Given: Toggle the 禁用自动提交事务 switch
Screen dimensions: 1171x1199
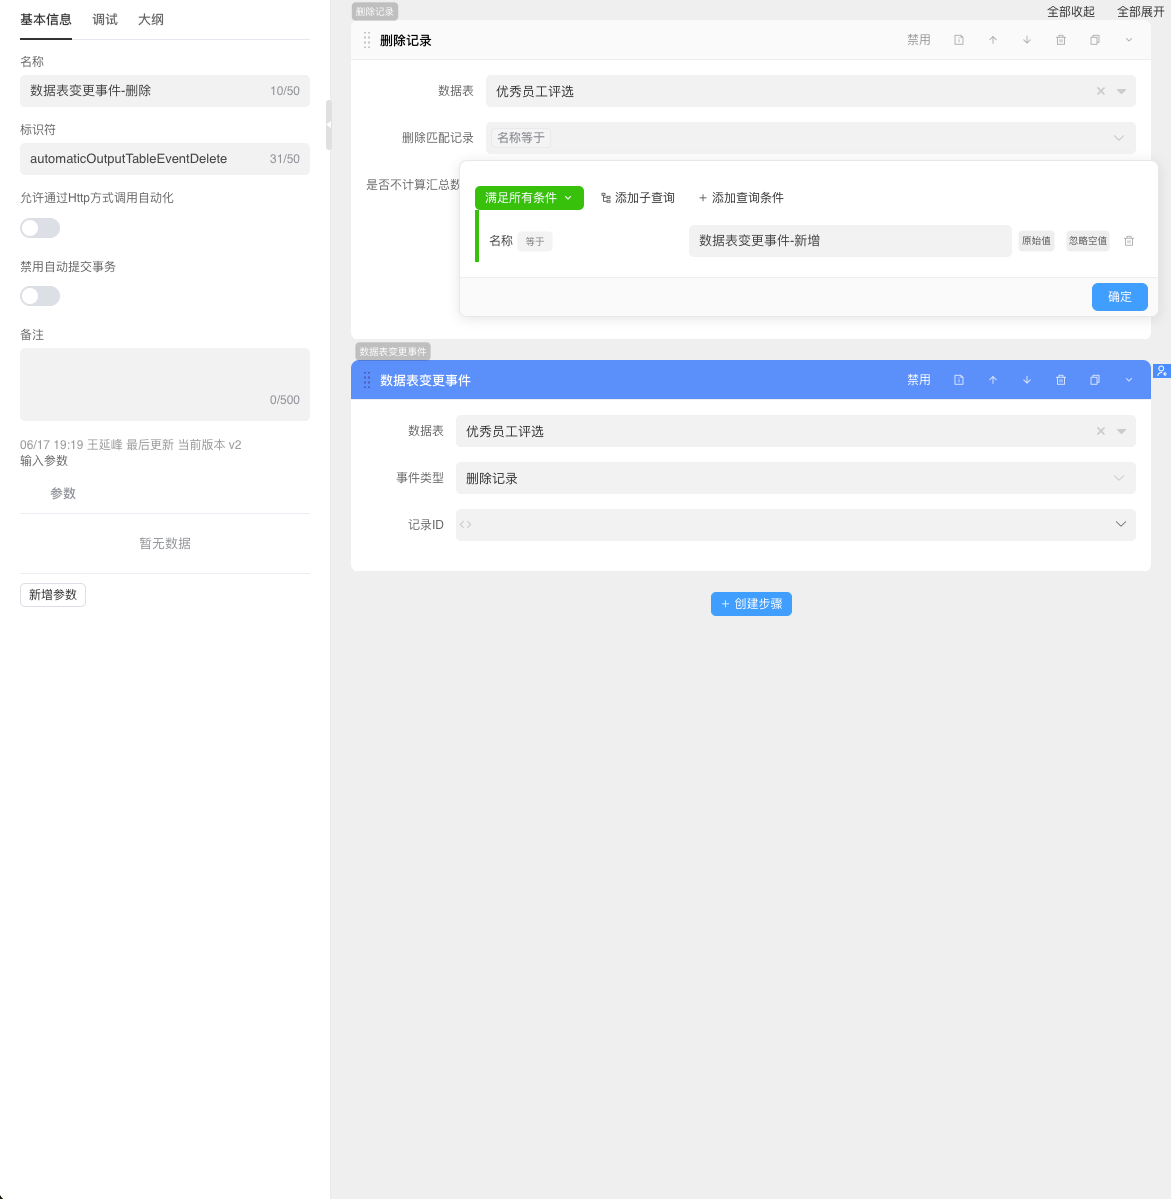Looking at the screenshot, I should [40, 296].
